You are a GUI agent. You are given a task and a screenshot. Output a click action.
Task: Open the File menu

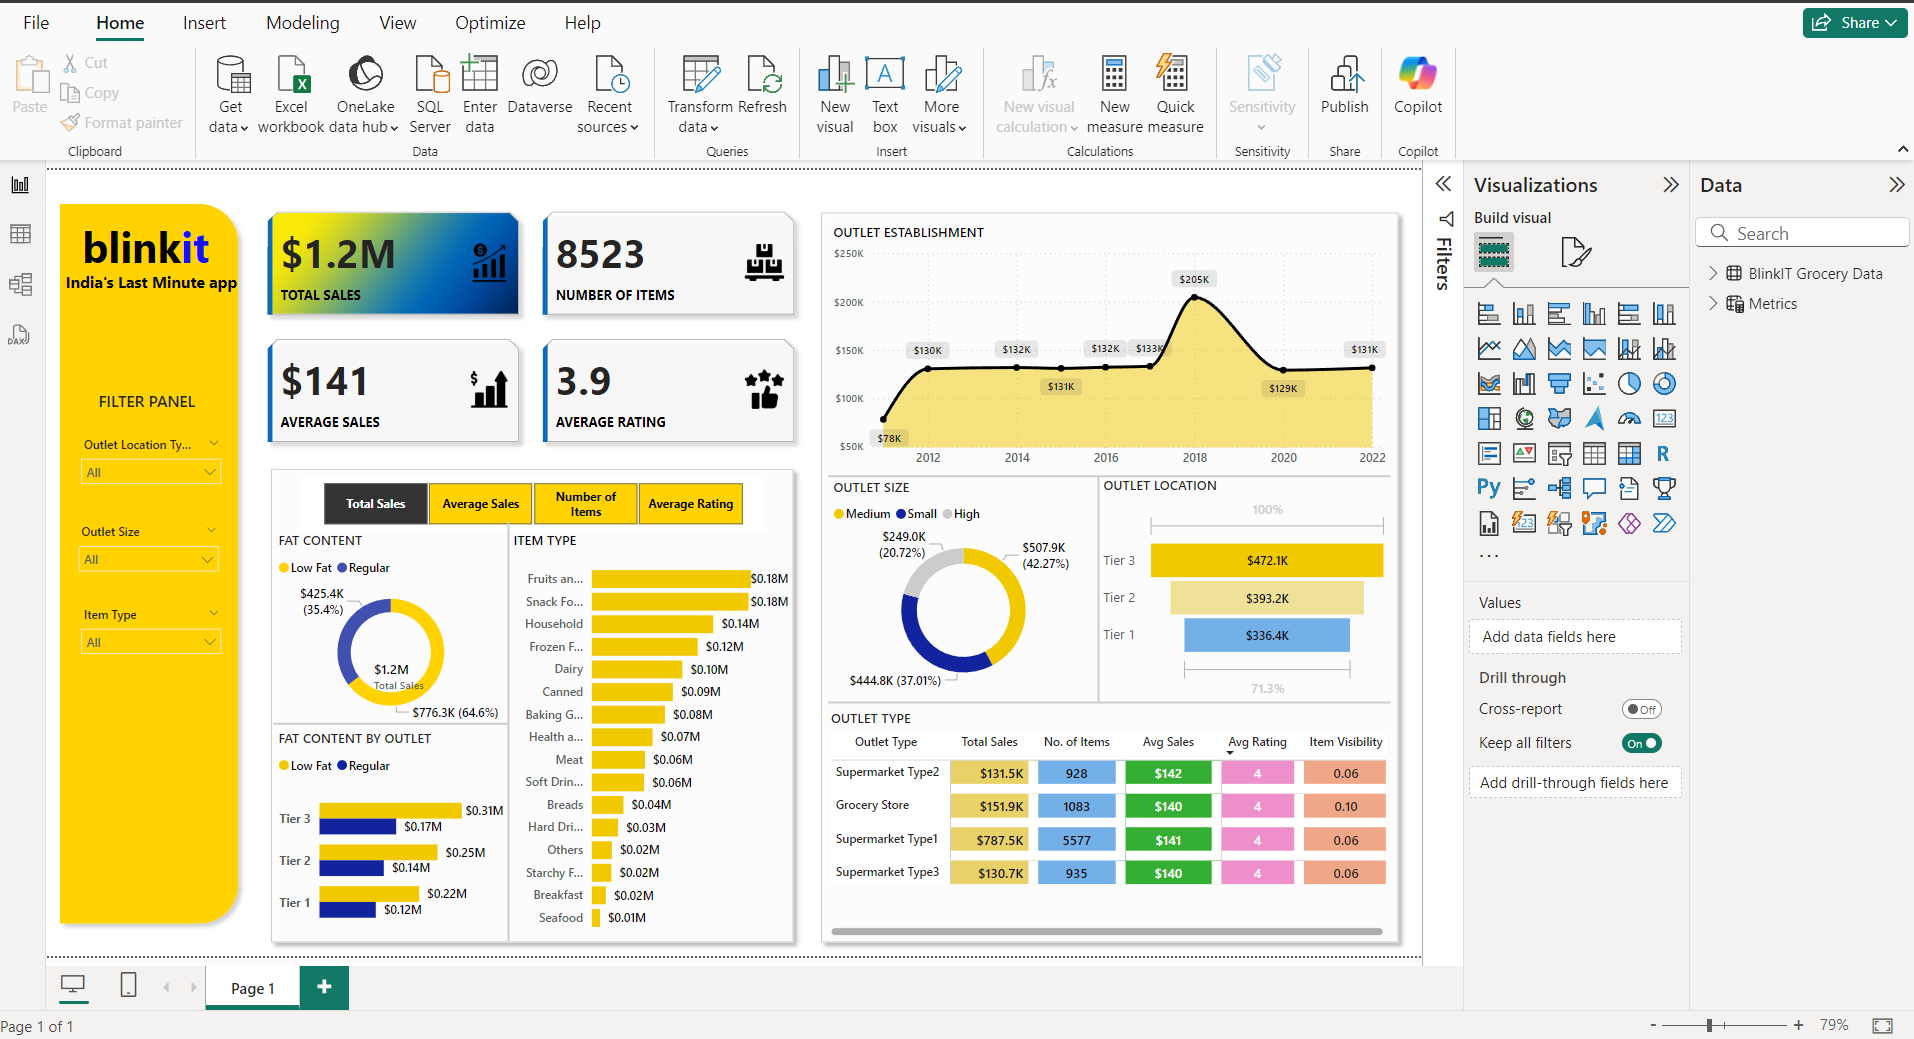(x=36, y=23)
